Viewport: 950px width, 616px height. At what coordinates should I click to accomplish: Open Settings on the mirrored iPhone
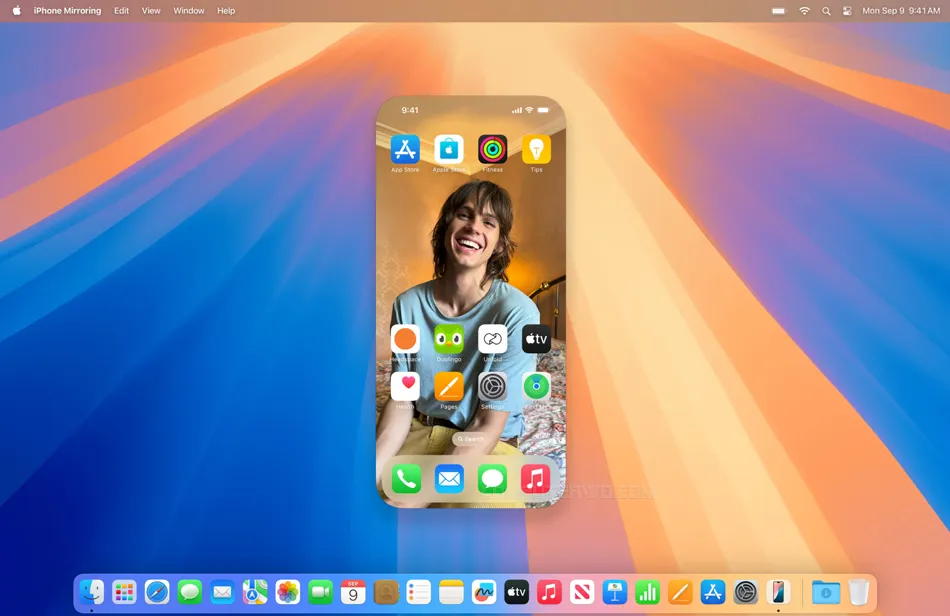click(x=493, y=386)
